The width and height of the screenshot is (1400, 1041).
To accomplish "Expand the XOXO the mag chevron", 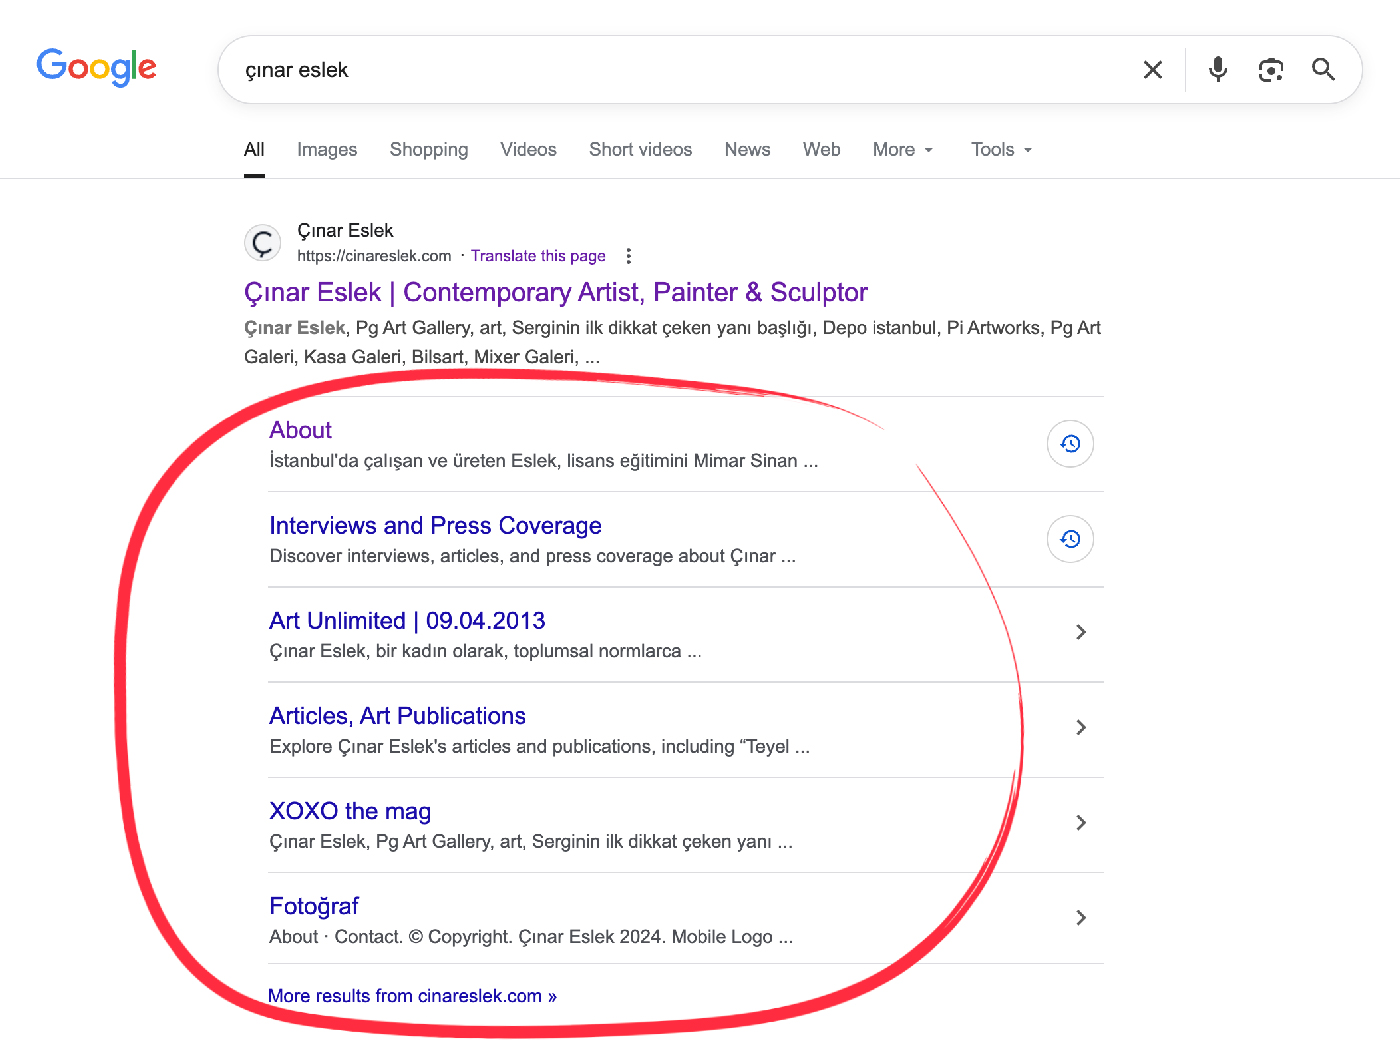I will tap(1080, 822).
